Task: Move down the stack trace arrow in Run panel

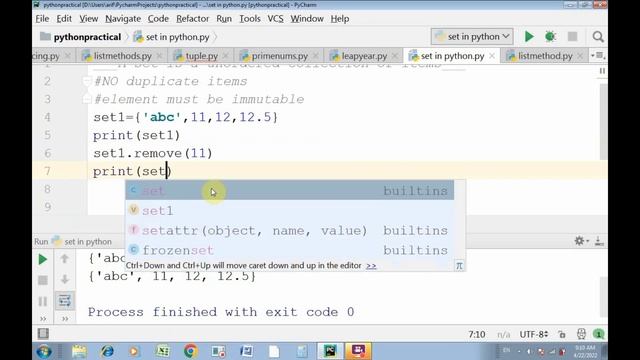Action: (x=64, y=280)
